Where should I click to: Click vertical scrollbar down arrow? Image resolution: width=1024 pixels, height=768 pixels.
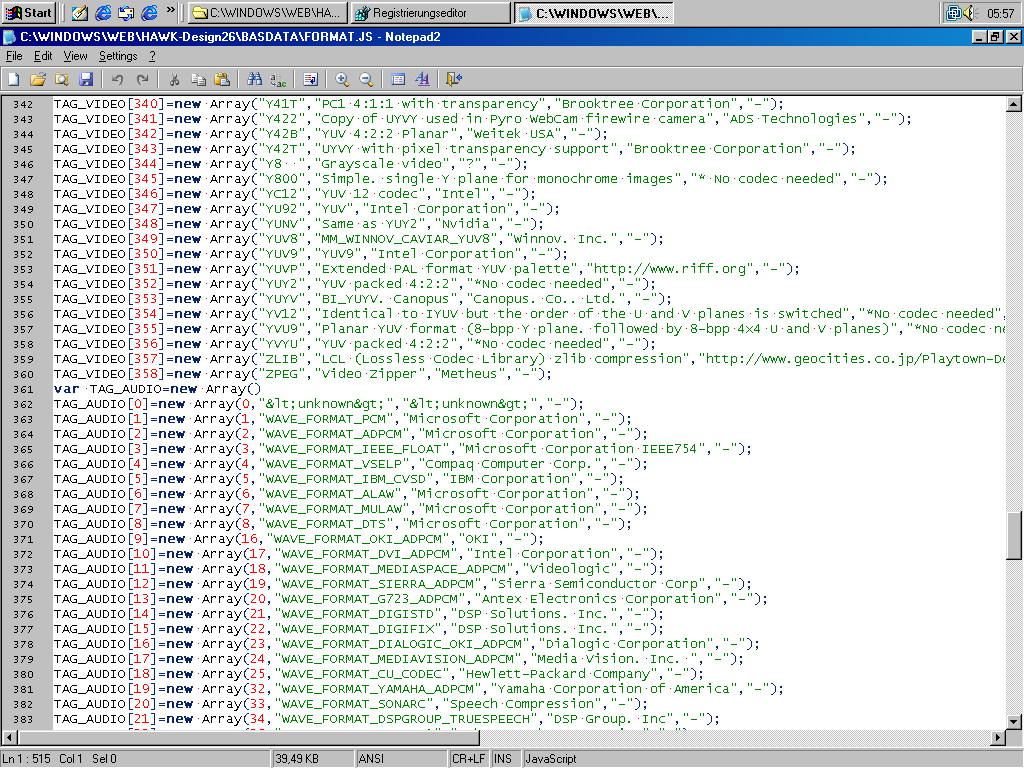pos(1014,722)
